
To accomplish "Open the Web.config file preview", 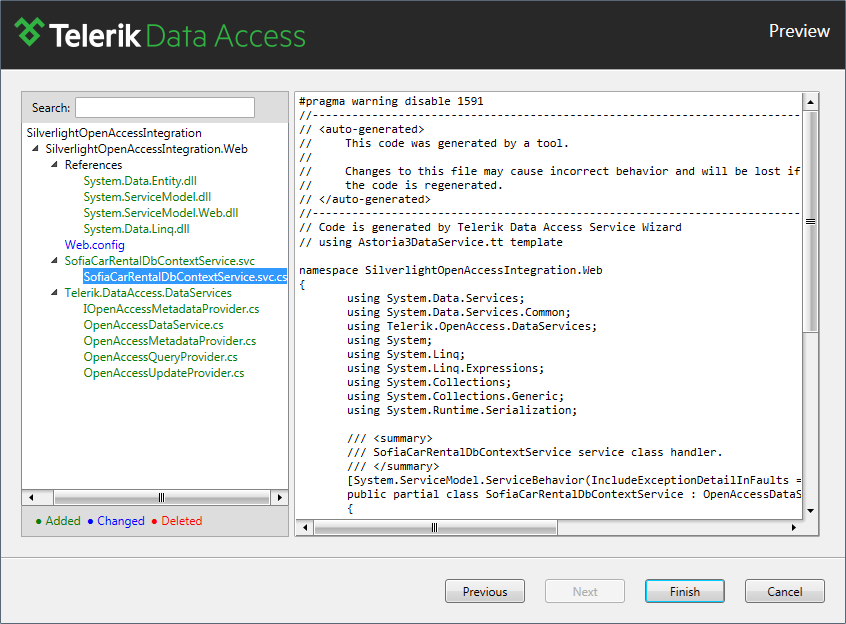I will pos(94,245).
